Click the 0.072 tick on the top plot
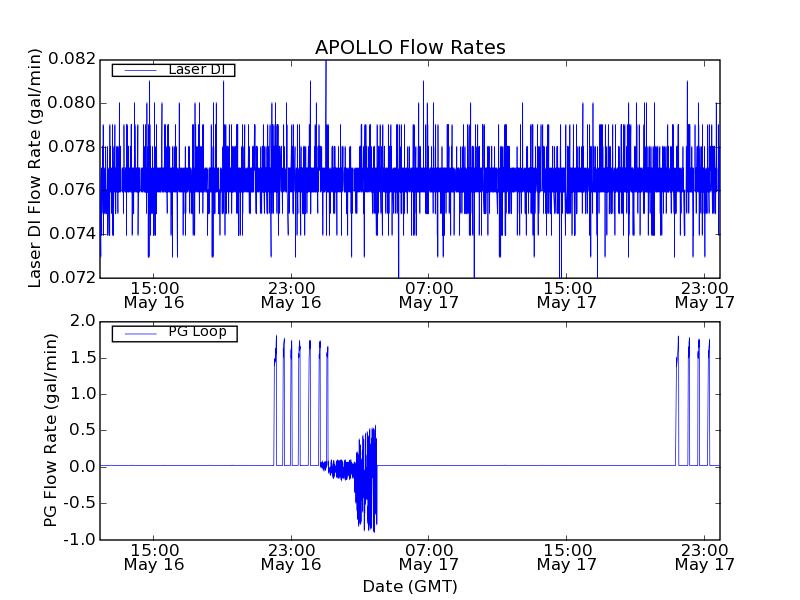Viewport: 800px width, 600px height. coord(76,277)
